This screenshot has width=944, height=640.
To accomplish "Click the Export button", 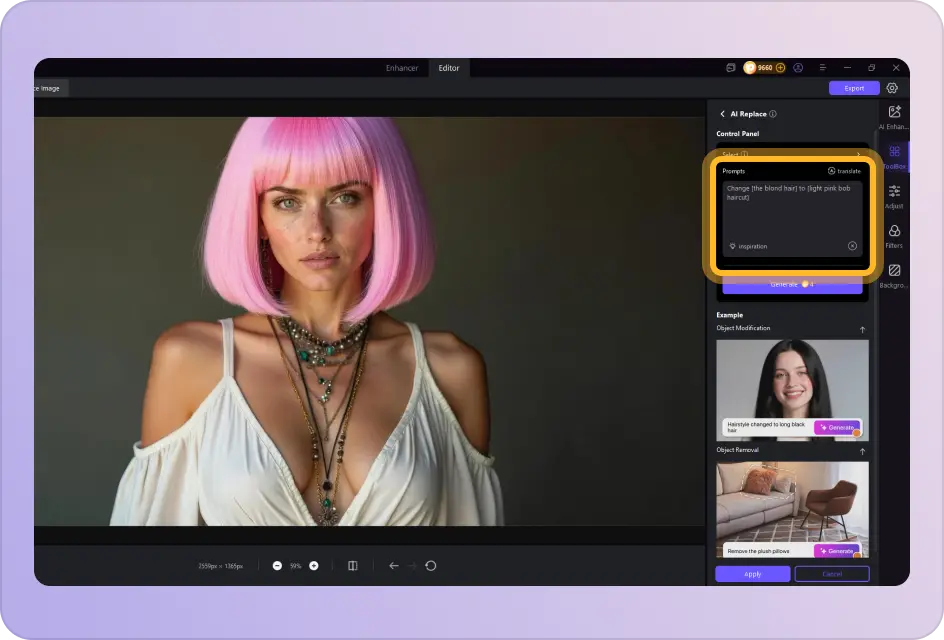I will tap(853, 88).
